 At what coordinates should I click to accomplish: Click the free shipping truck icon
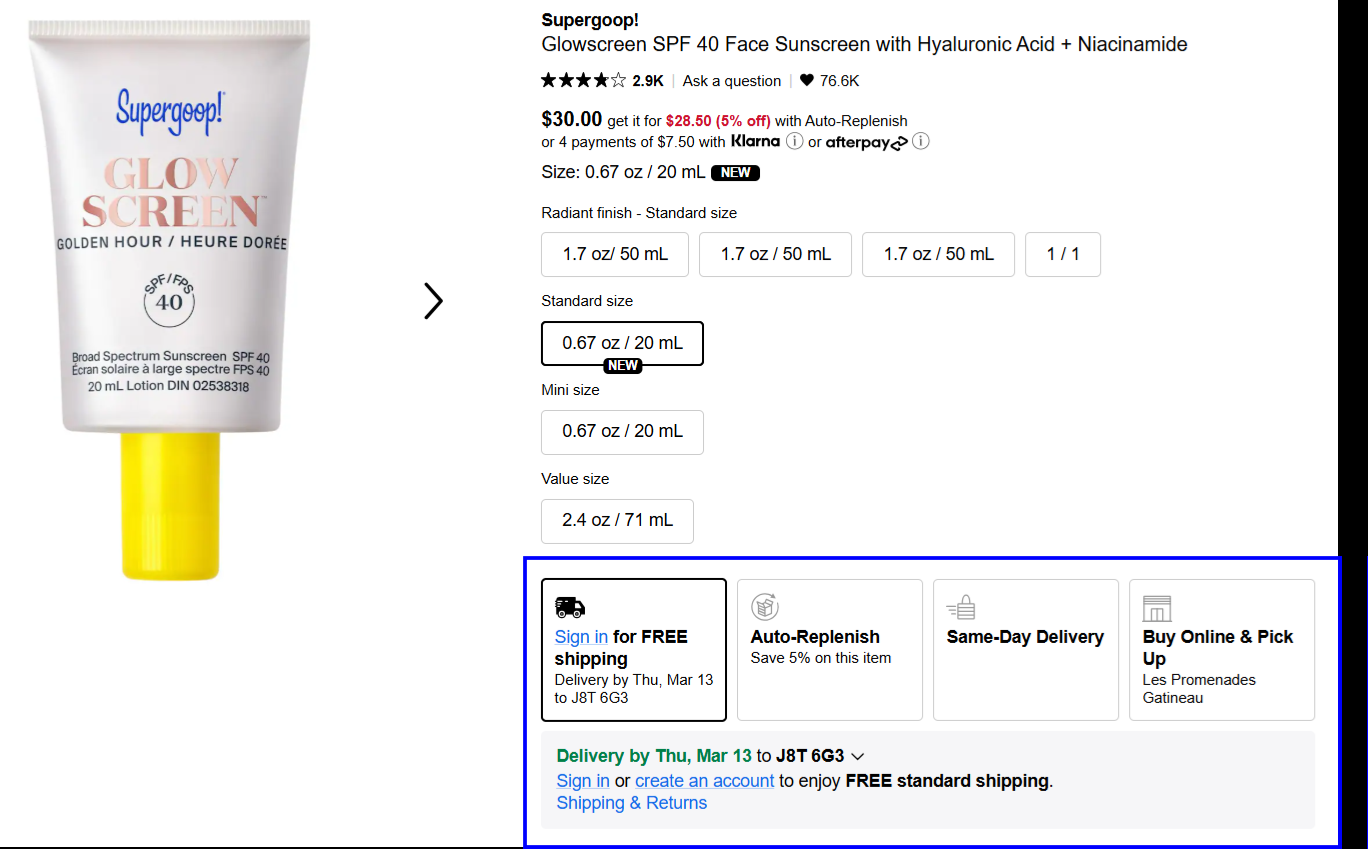tap(569, 607)
